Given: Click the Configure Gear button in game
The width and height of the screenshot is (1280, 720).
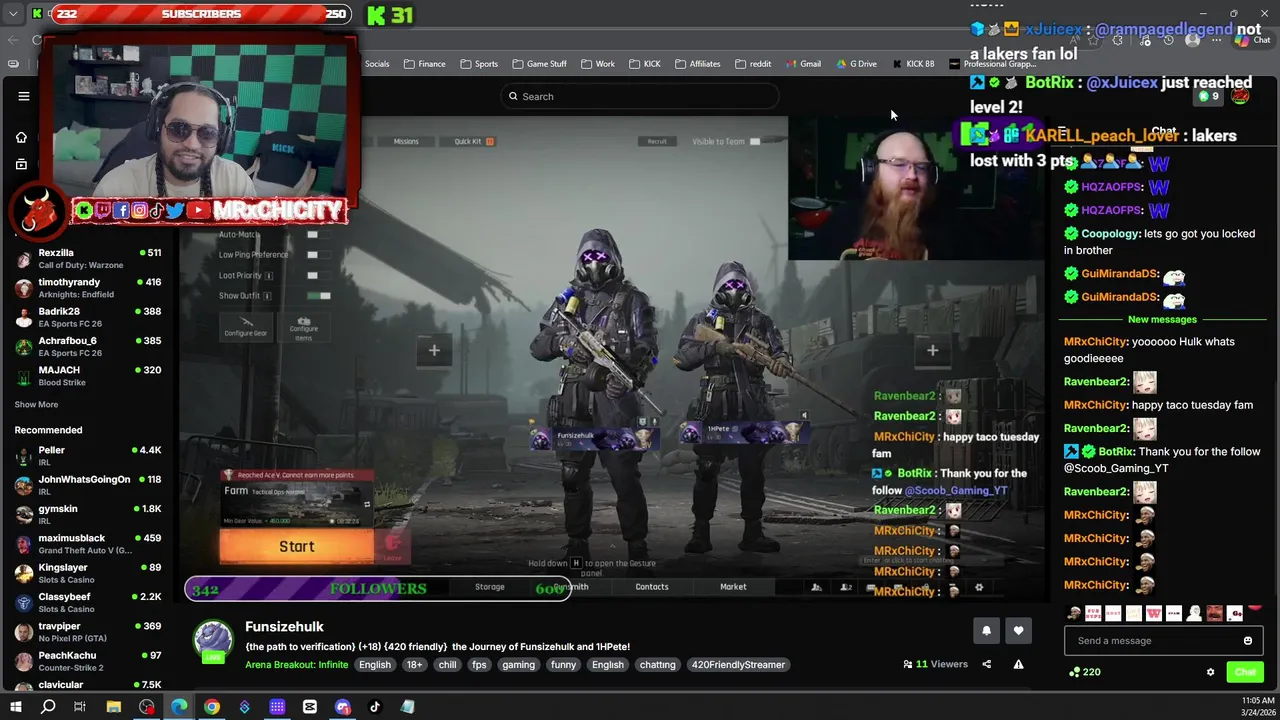Looking at the screenshot, I should click(245, 326).
